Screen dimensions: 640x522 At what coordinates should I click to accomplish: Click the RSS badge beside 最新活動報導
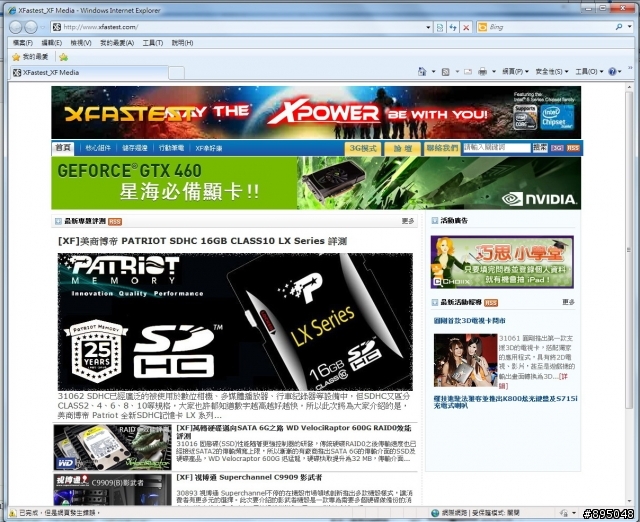tap(491, 303)
